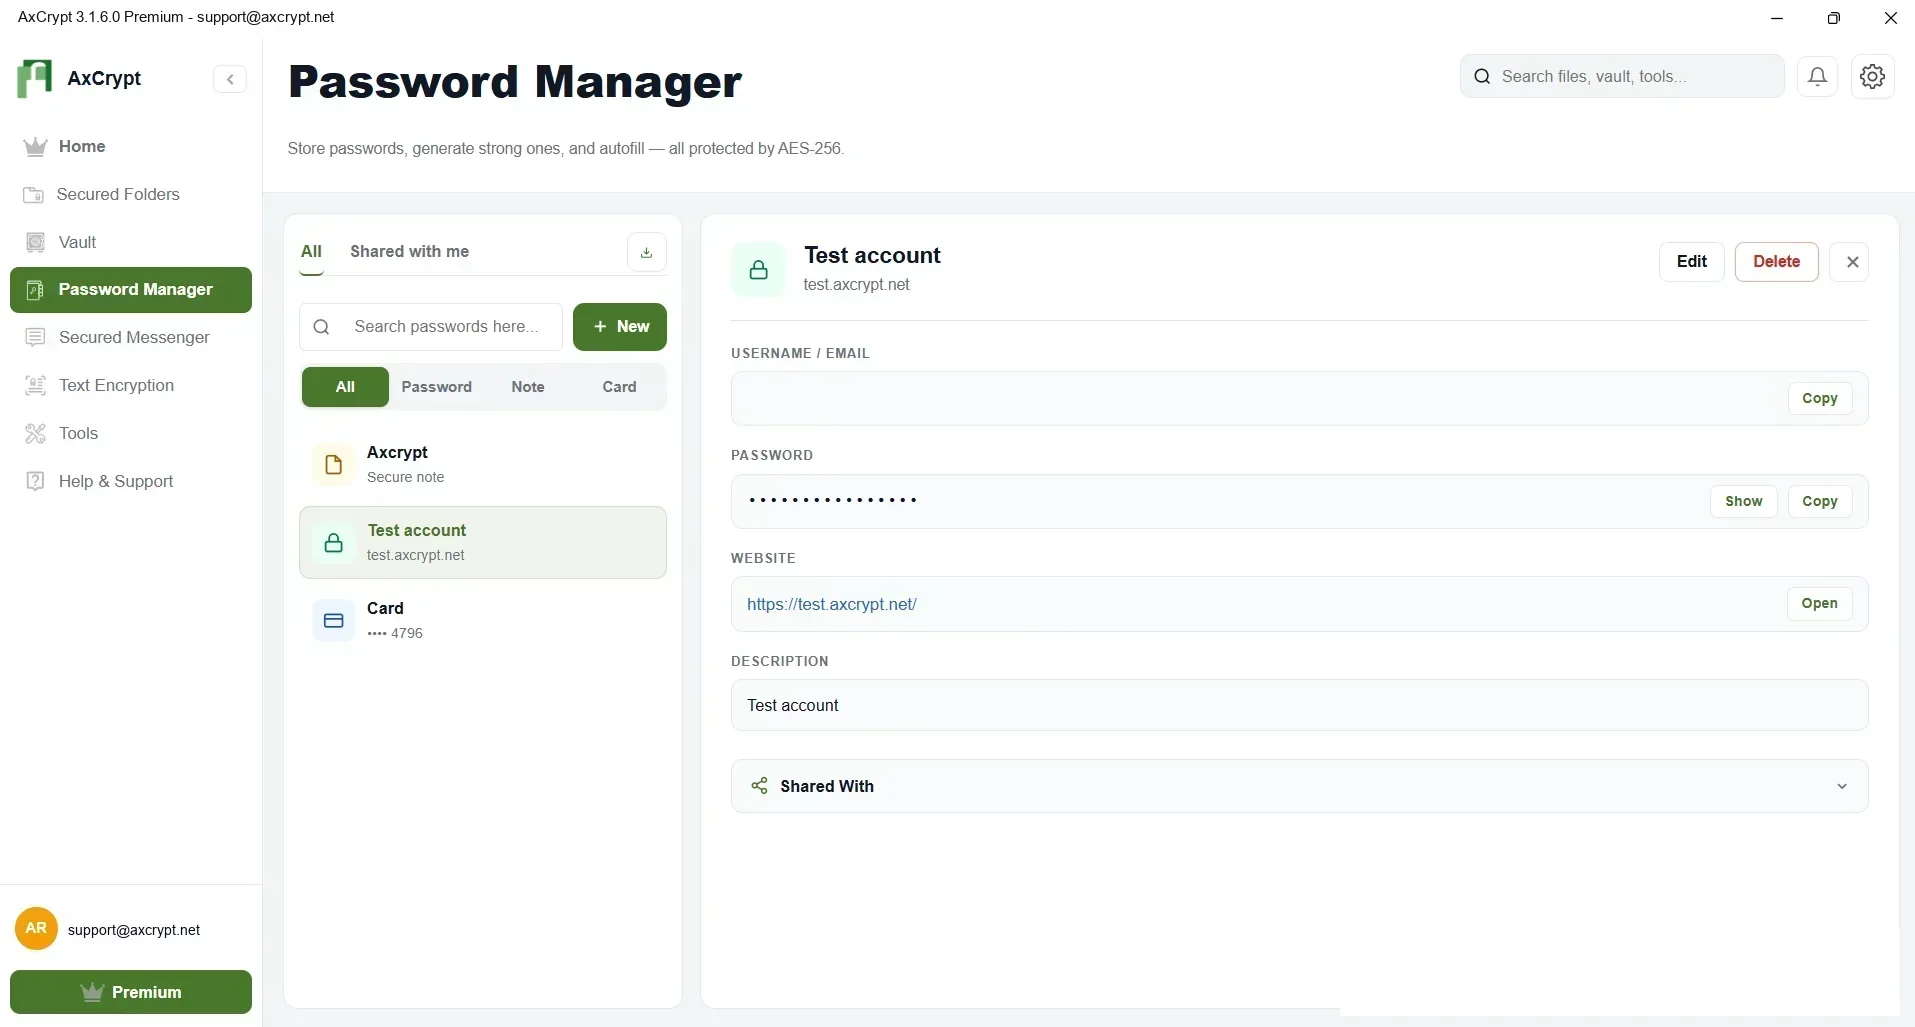Click the credit card icon of Card entry
Viewport: 1915px width, 1027px height.
[x=334, y=621]
